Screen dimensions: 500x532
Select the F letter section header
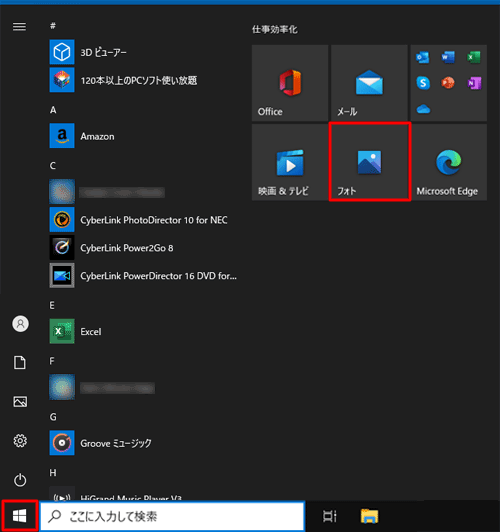(52, 361)
